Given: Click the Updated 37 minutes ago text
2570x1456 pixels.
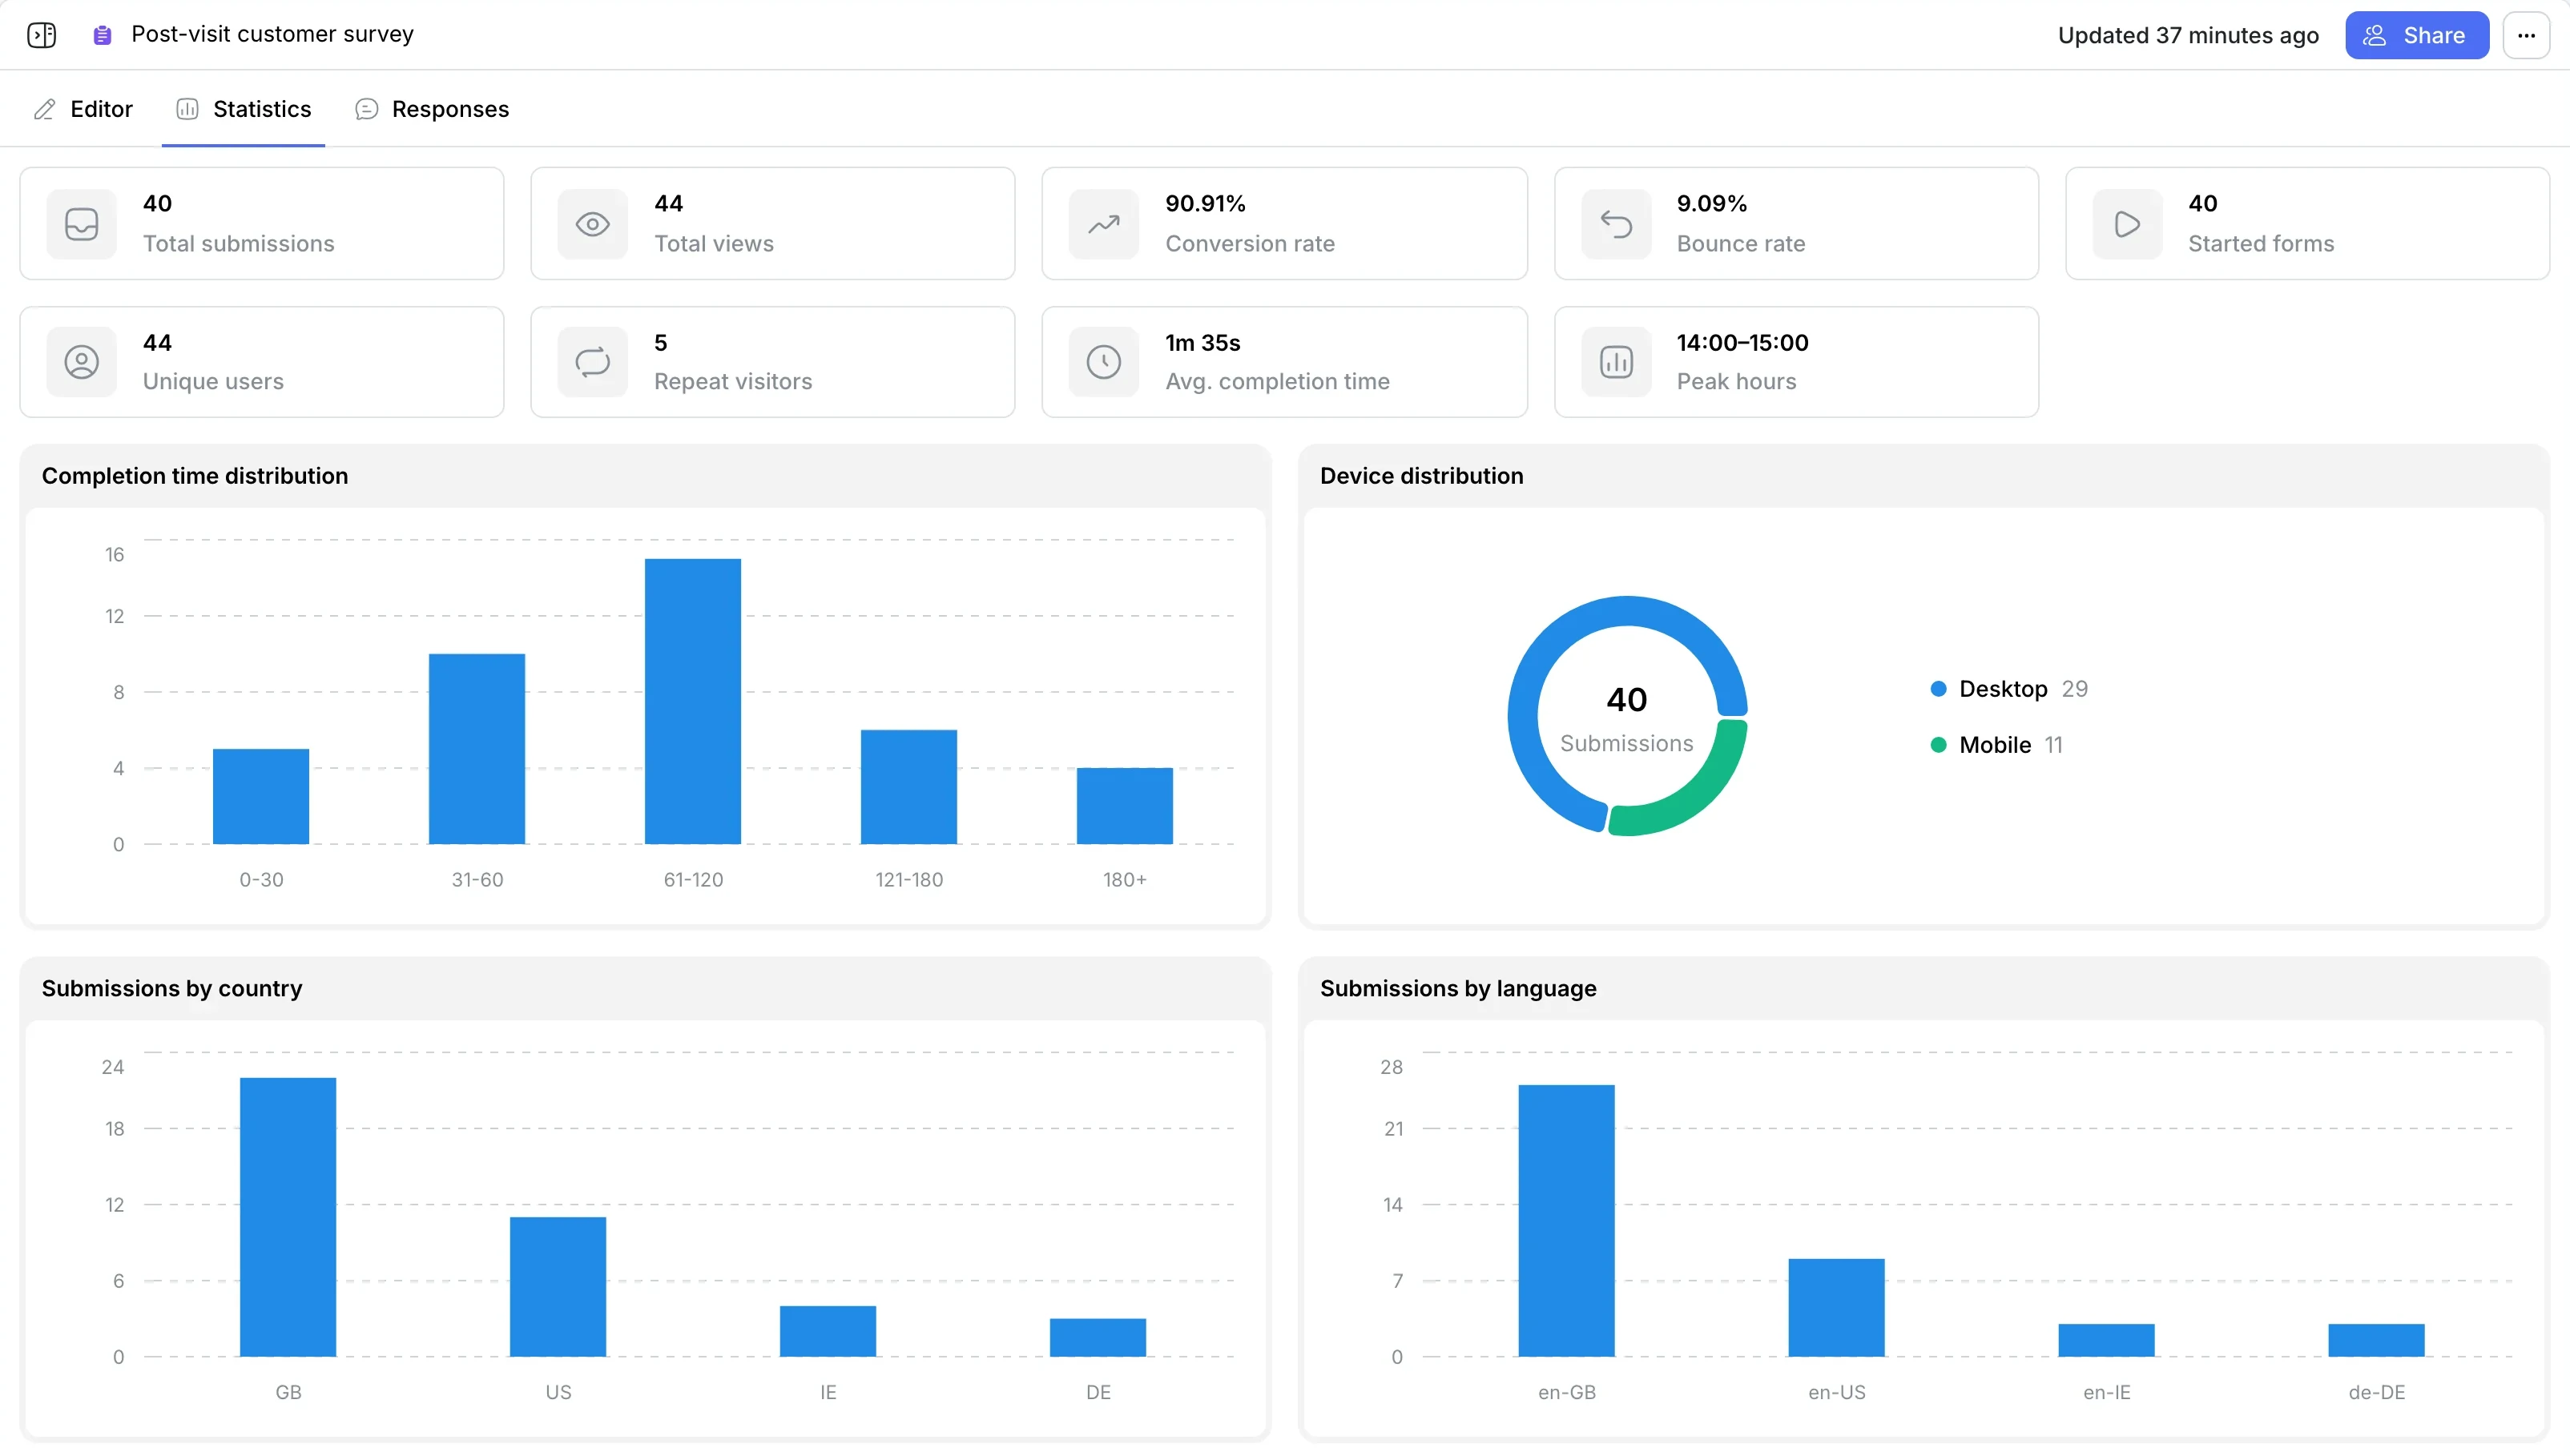Looking at the screenshot, I should pos(2188,35).
